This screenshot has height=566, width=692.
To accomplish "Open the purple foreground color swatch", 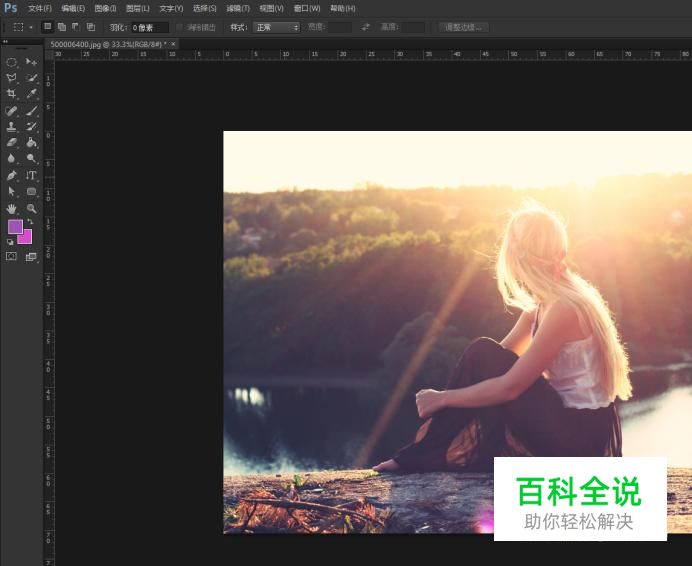I will 15,226.
